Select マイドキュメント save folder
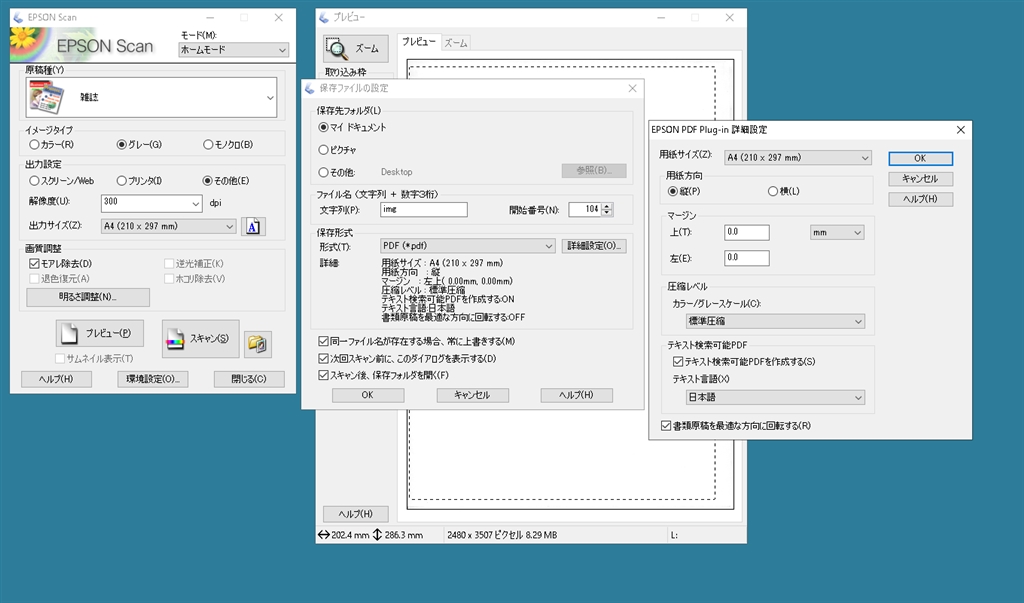This screenshot has height=603, width=1024. [x=352, y=127]
